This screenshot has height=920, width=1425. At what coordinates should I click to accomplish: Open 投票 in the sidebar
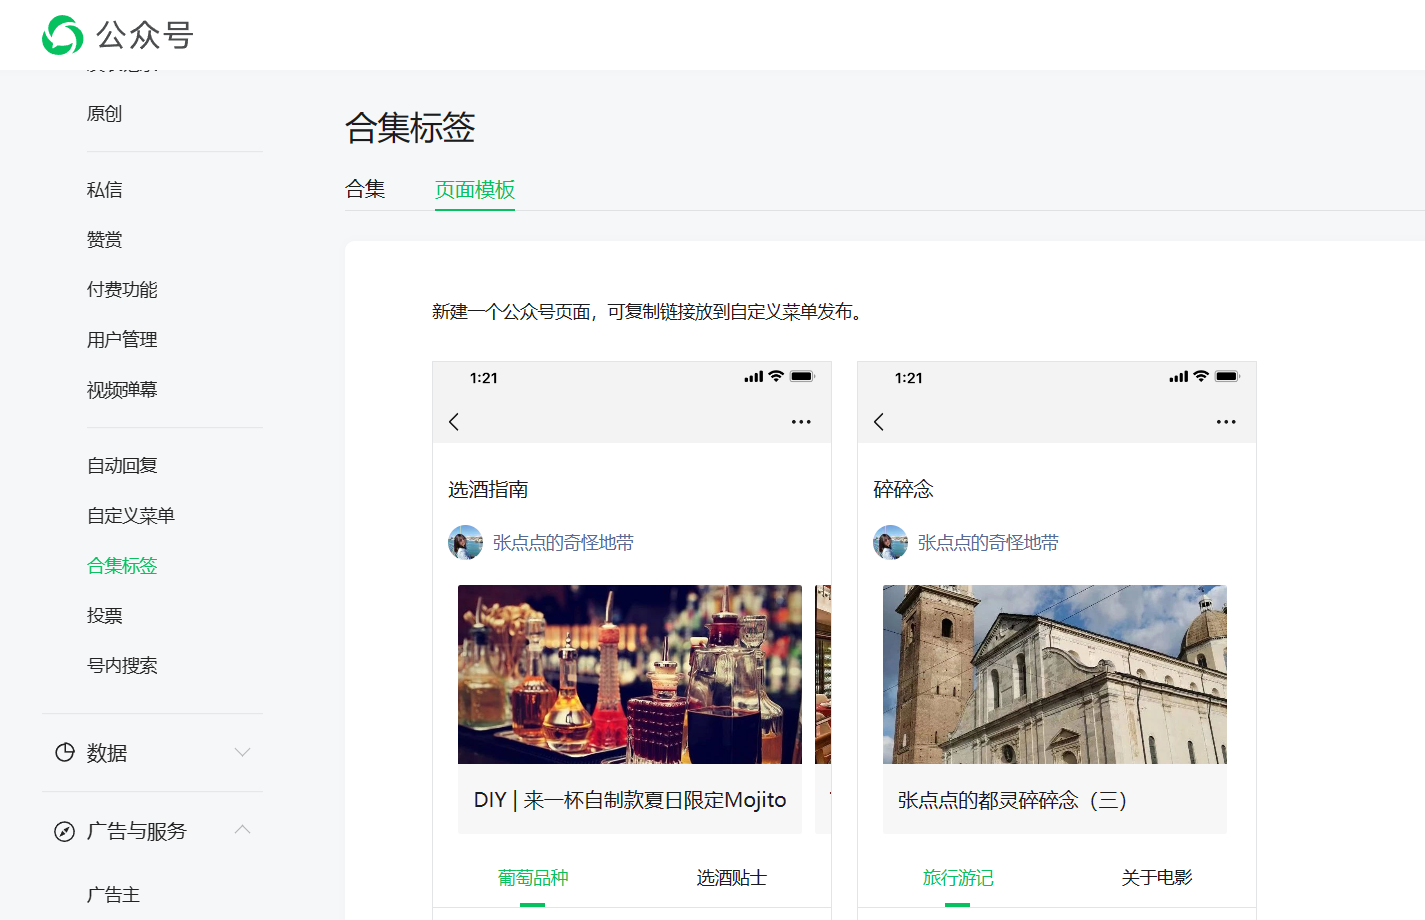coord(105,616)
